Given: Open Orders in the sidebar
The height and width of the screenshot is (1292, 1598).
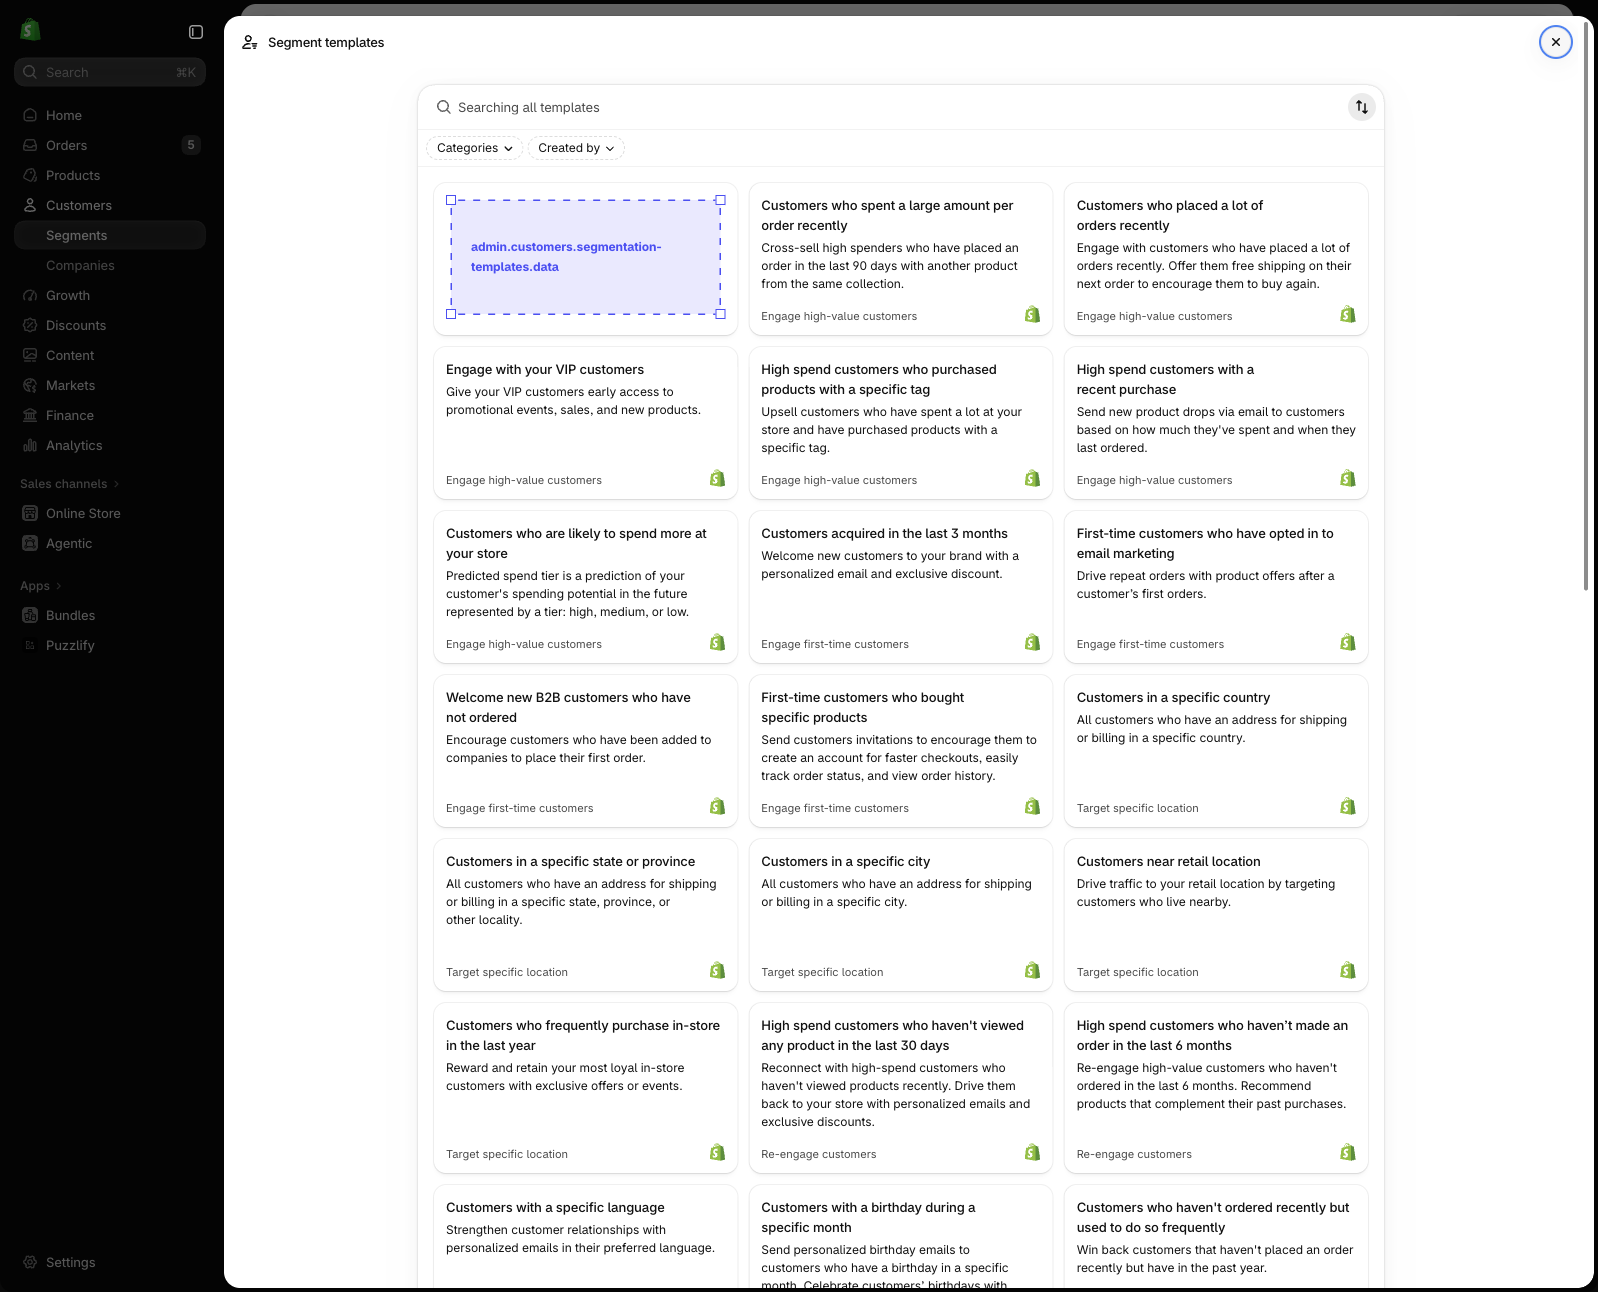Looking at the screenshot, I should (110, 145).
